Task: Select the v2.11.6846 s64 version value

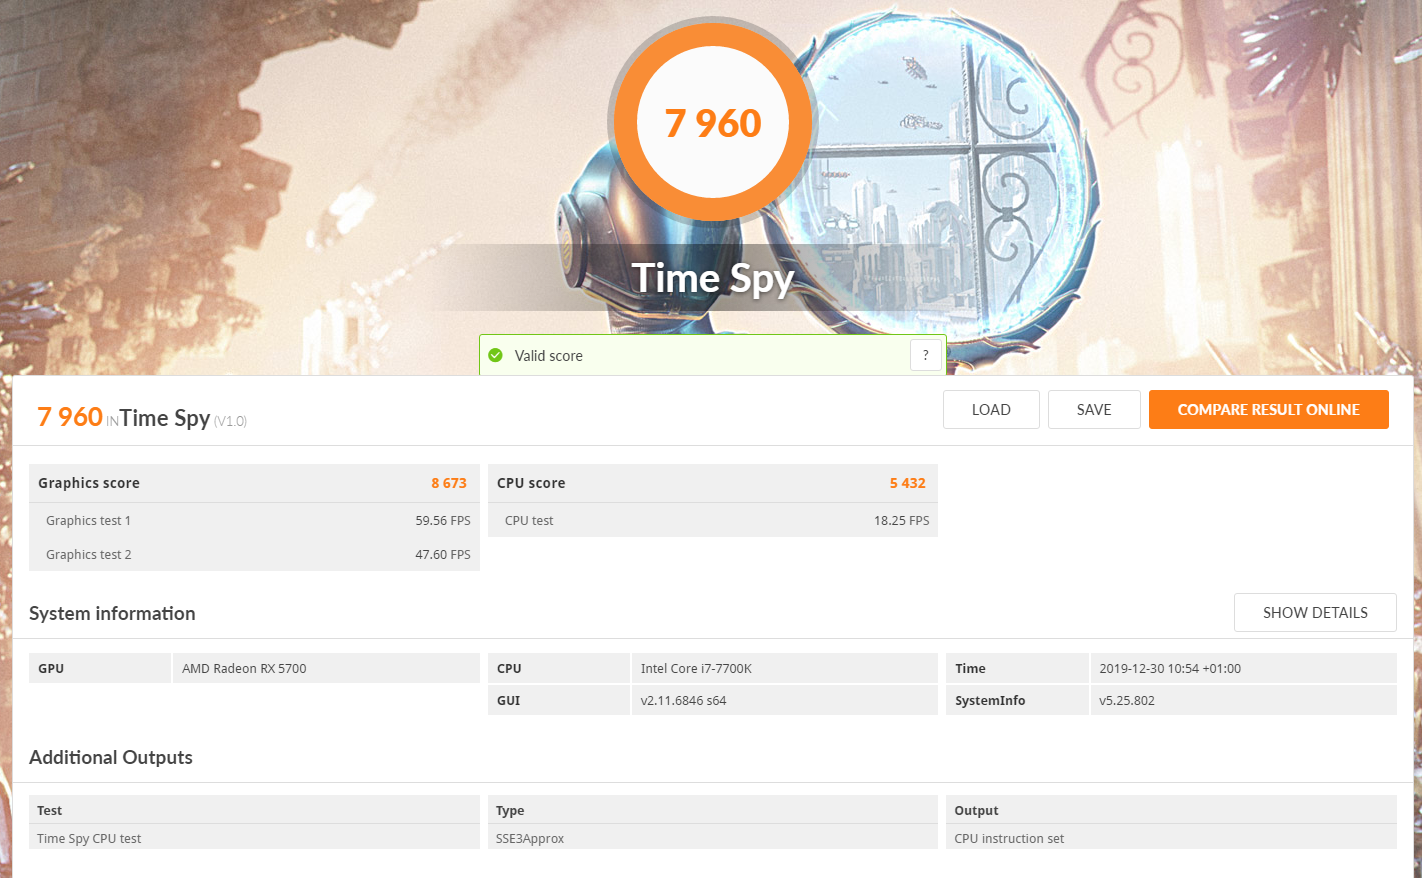Action: coord(683,700)
